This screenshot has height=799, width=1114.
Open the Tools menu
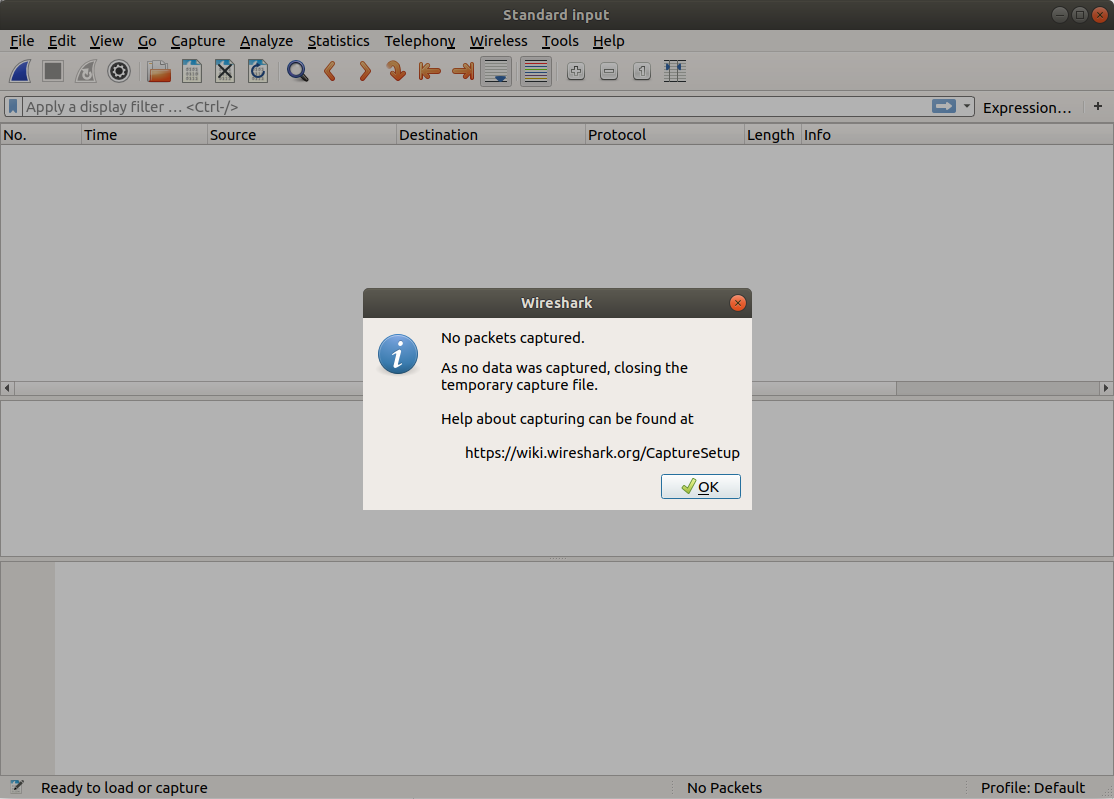(560, 41)
